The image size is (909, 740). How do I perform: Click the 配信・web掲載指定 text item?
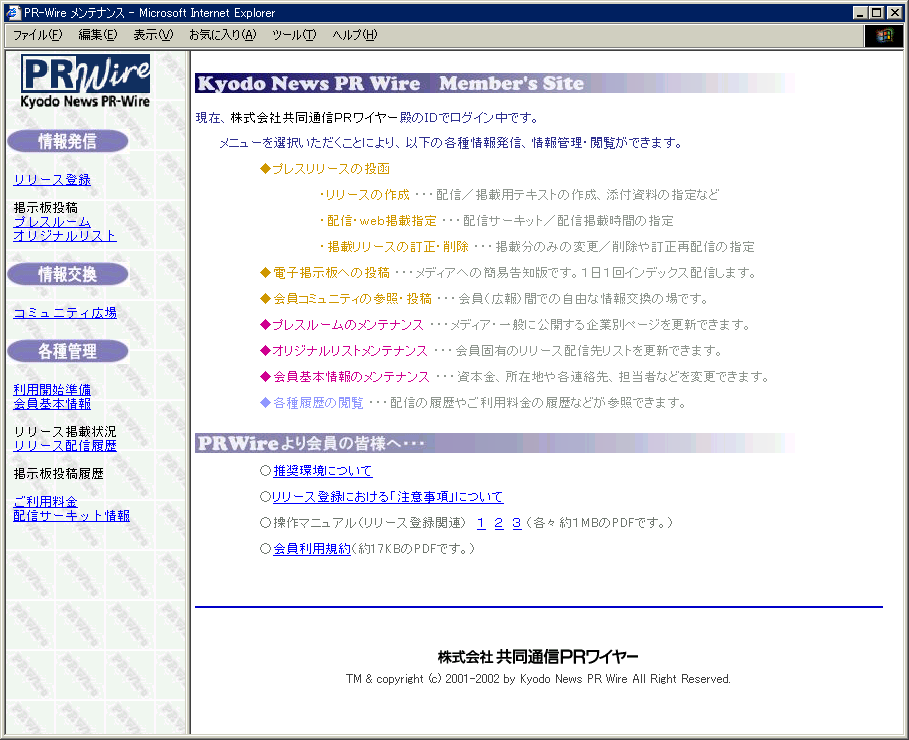click(378, 221)
